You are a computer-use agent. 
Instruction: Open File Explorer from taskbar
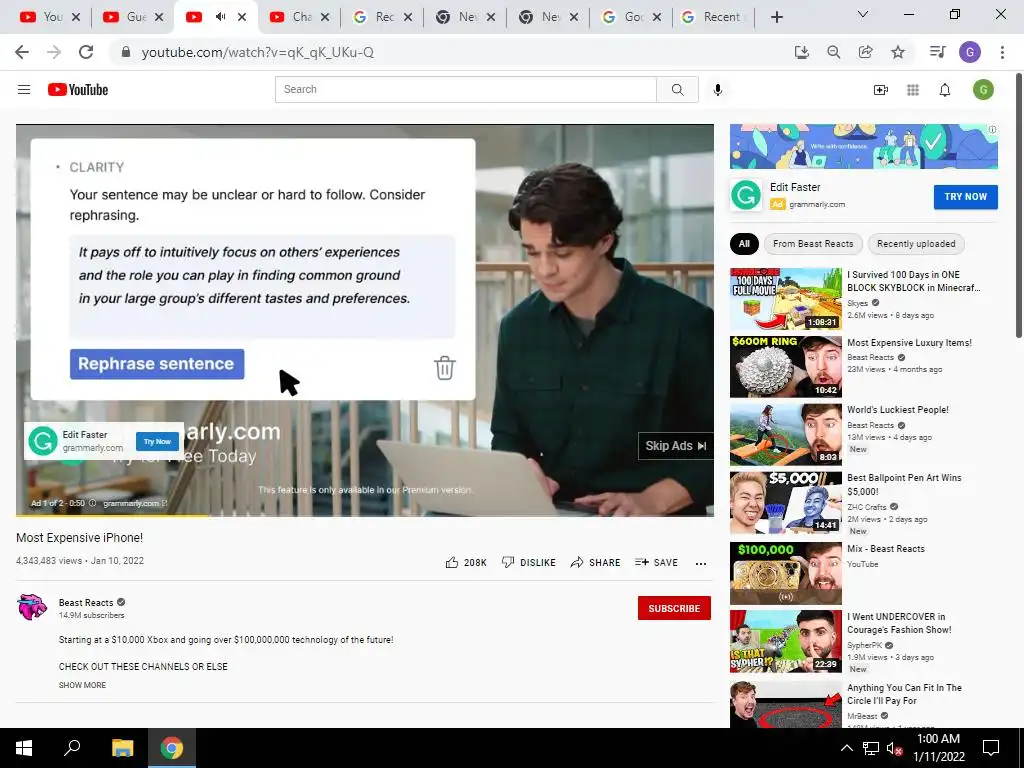(122, 748)
